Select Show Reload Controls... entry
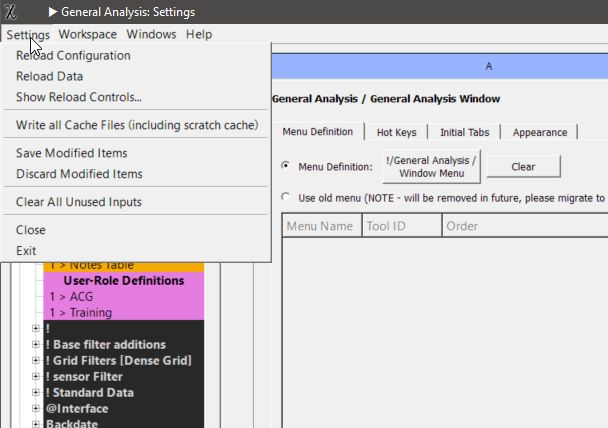 (x=136, y=97)
